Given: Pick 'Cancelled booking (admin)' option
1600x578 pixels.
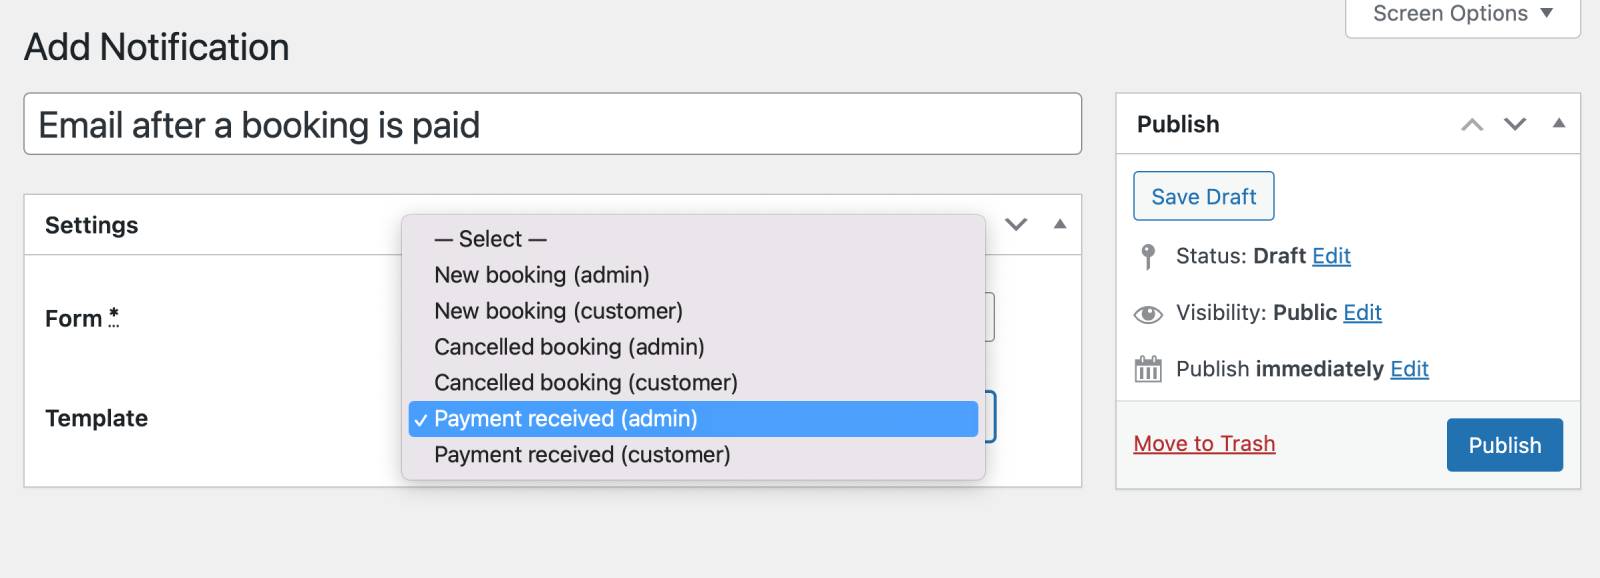Looking at the screenshot, I should (x=569, y=347).
